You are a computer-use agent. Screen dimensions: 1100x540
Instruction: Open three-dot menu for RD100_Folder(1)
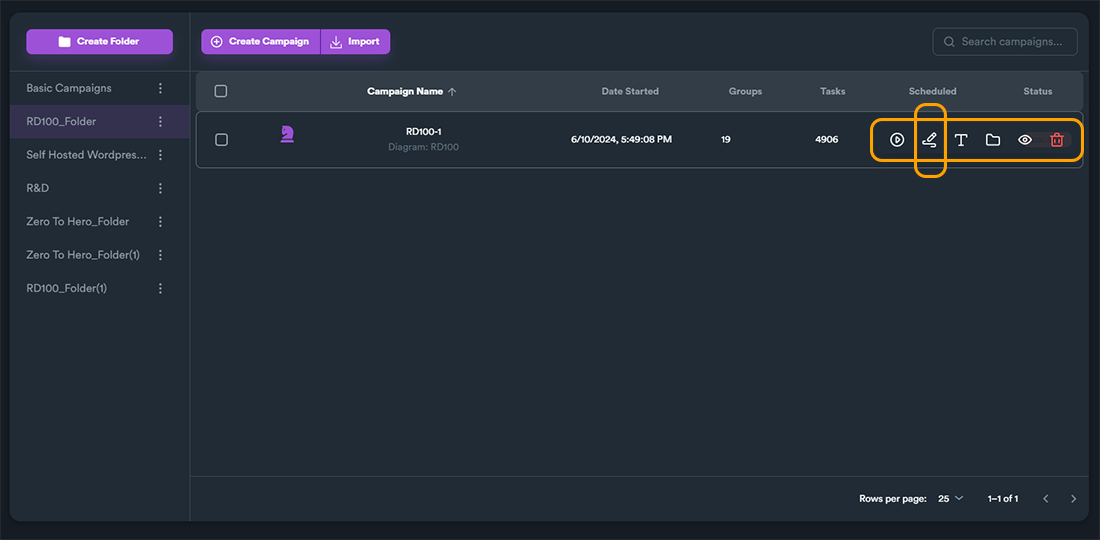coord(161,288)
